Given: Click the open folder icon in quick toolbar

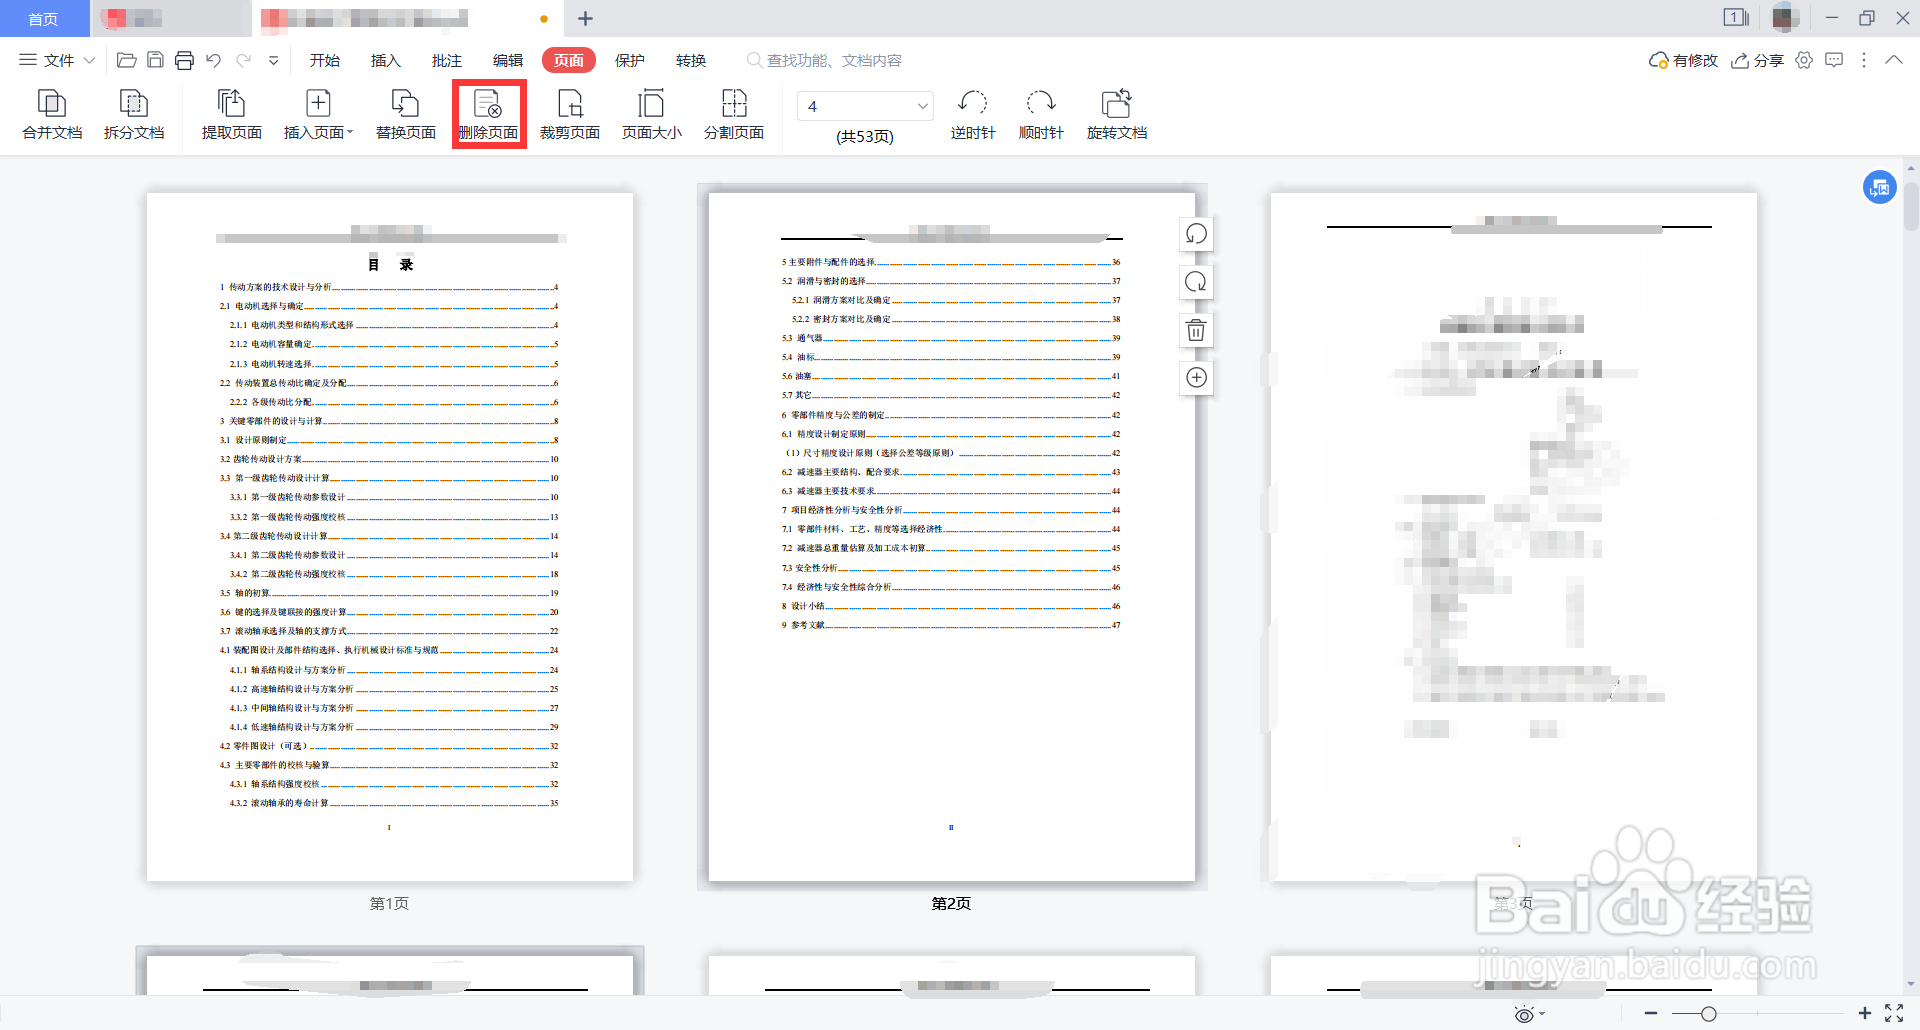Looking at the screenshot, I should coord(127,60).
